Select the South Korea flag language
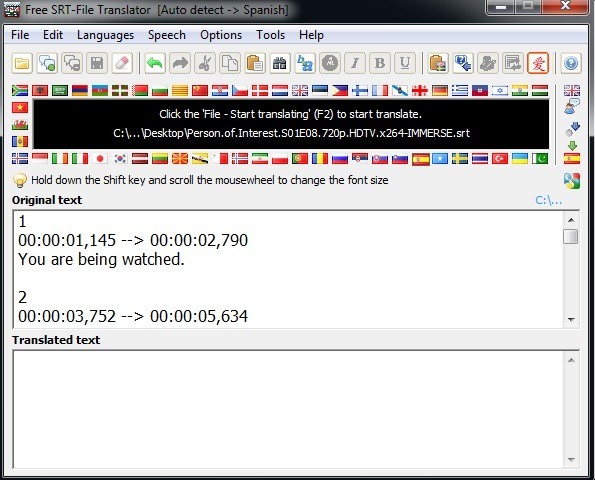595x480 pixels. 120,158
